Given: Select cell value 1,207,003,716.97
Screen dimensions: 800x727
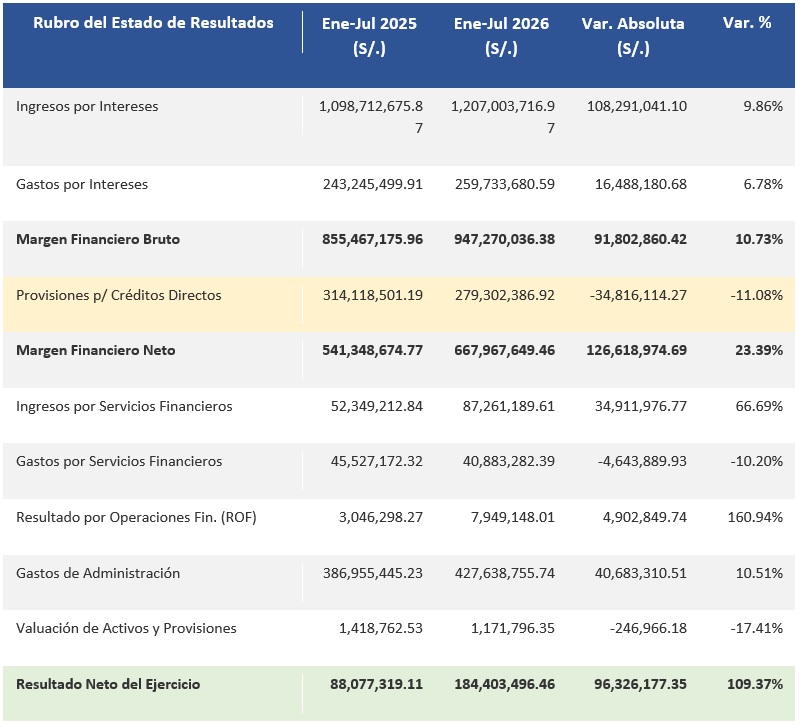Looking at the screenshot, I should 503,117.
